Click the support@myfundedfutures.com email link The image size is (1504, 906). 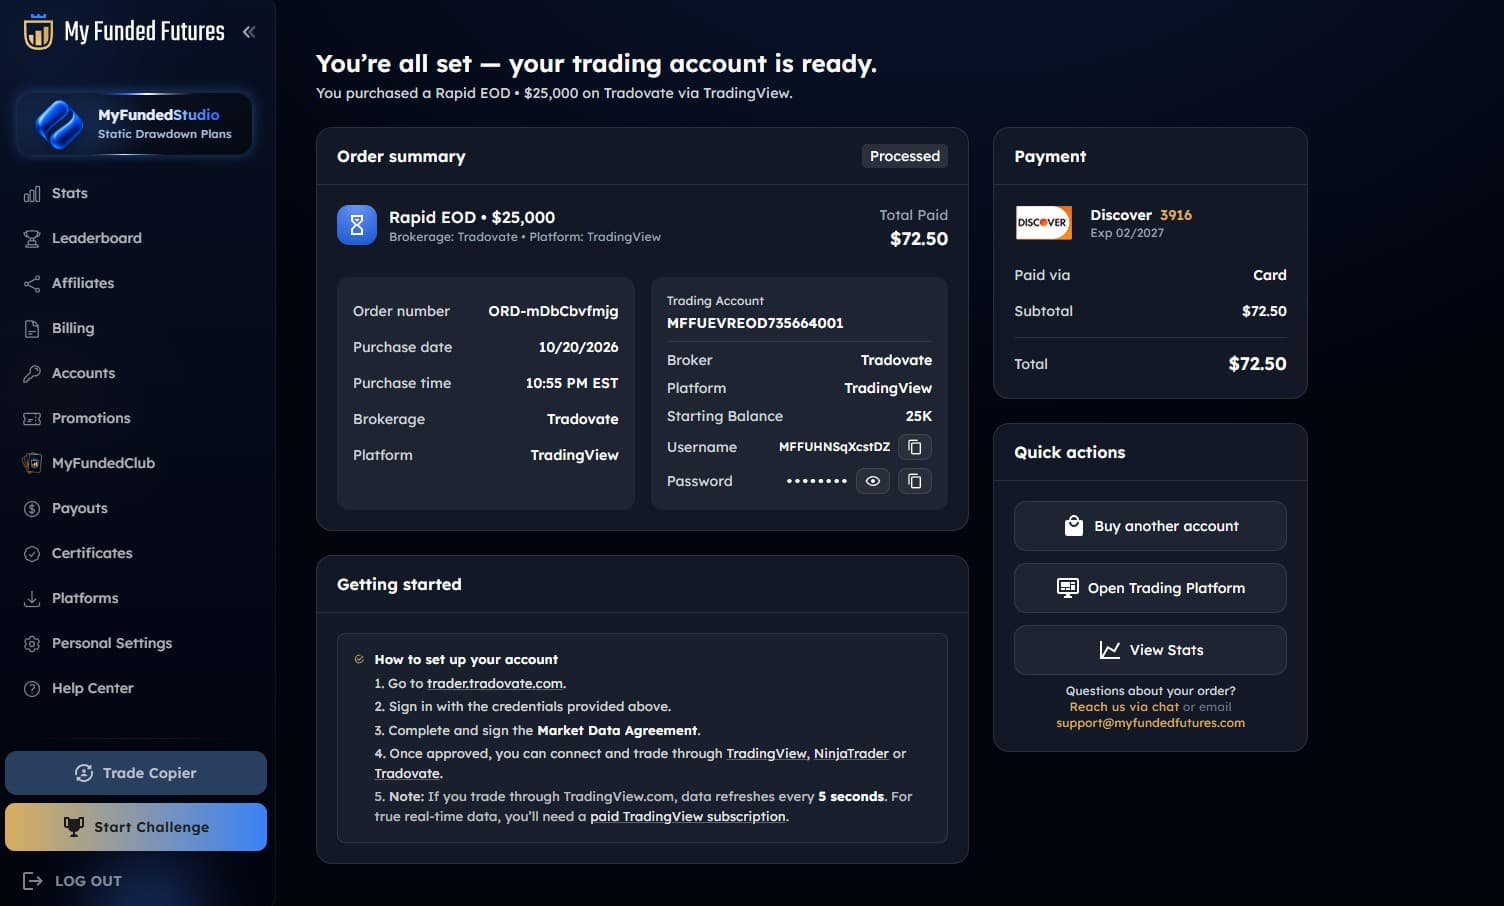(x=1151, y=723)
